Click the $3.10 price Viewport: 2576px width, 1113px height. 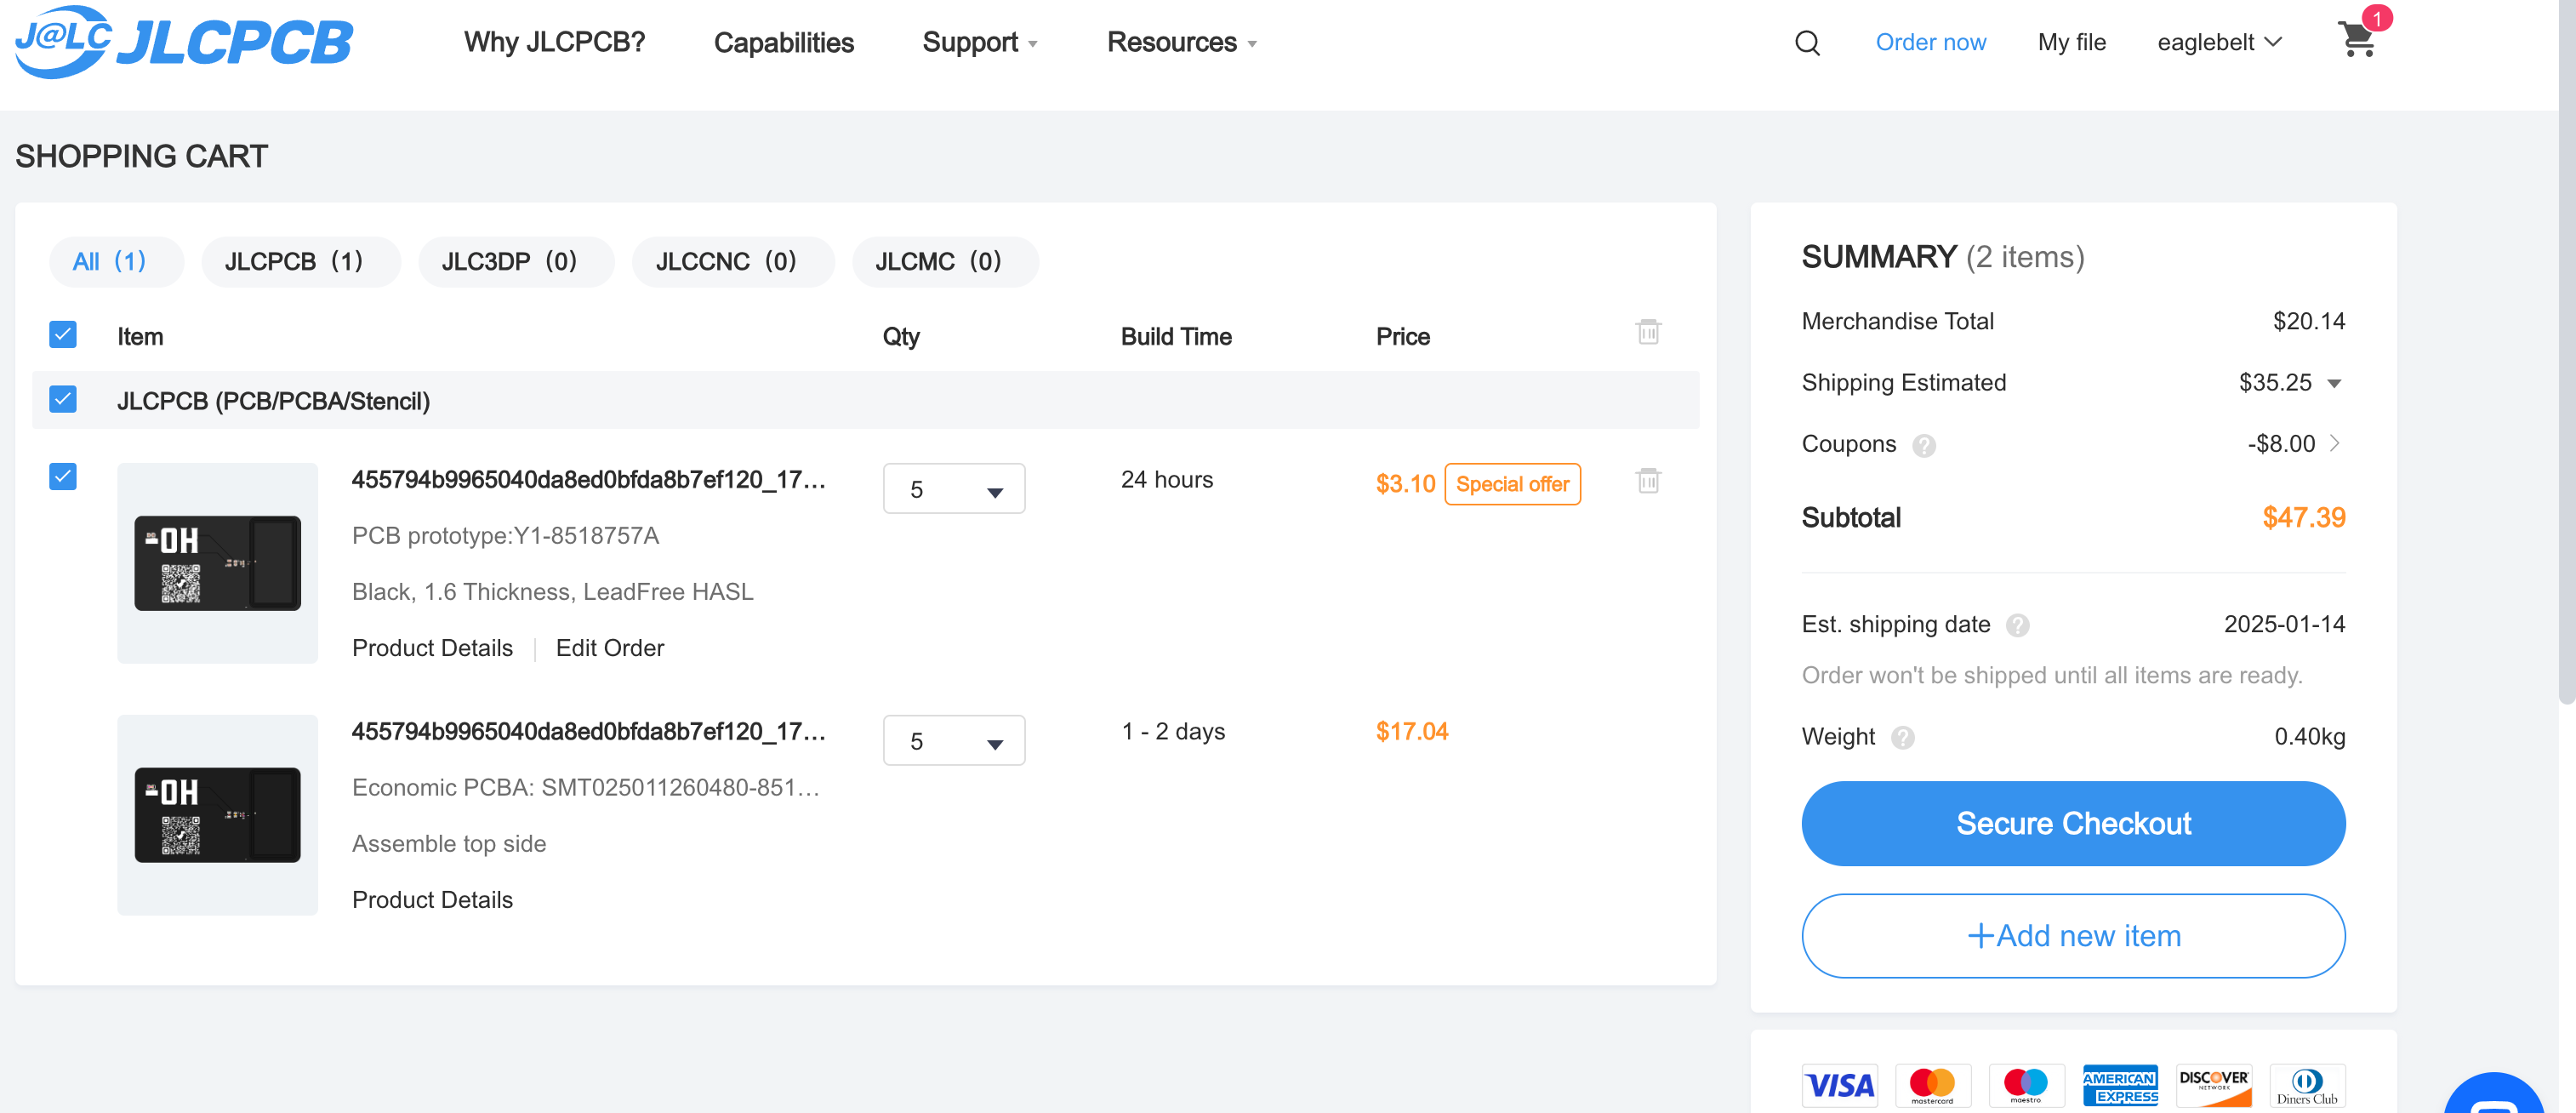1405,485
